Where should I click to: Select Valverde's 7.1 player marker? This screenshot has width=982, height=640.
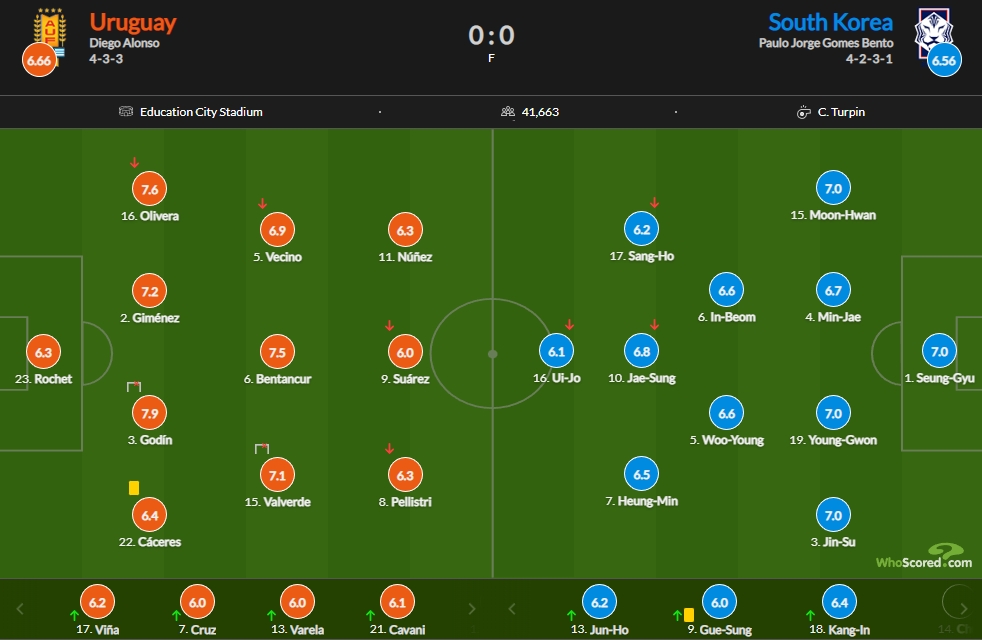[x=277, y=475]
